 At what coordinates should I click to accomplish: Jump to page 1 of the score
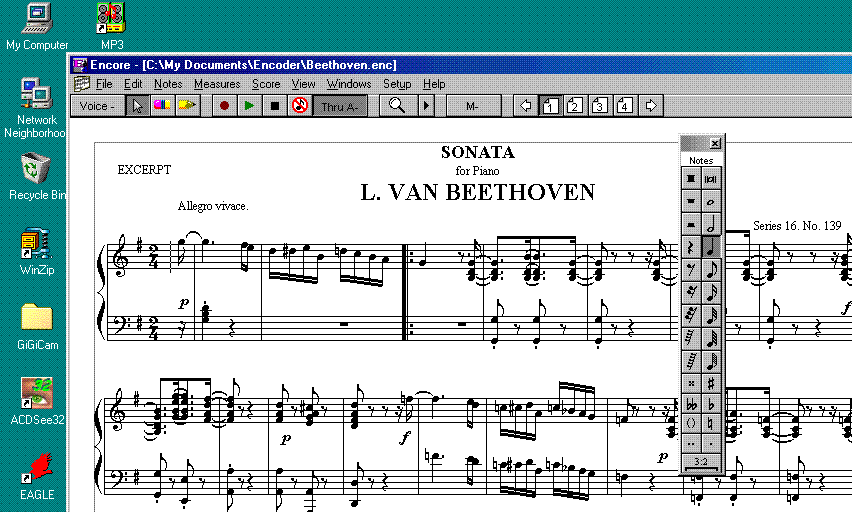pos(550,105)
